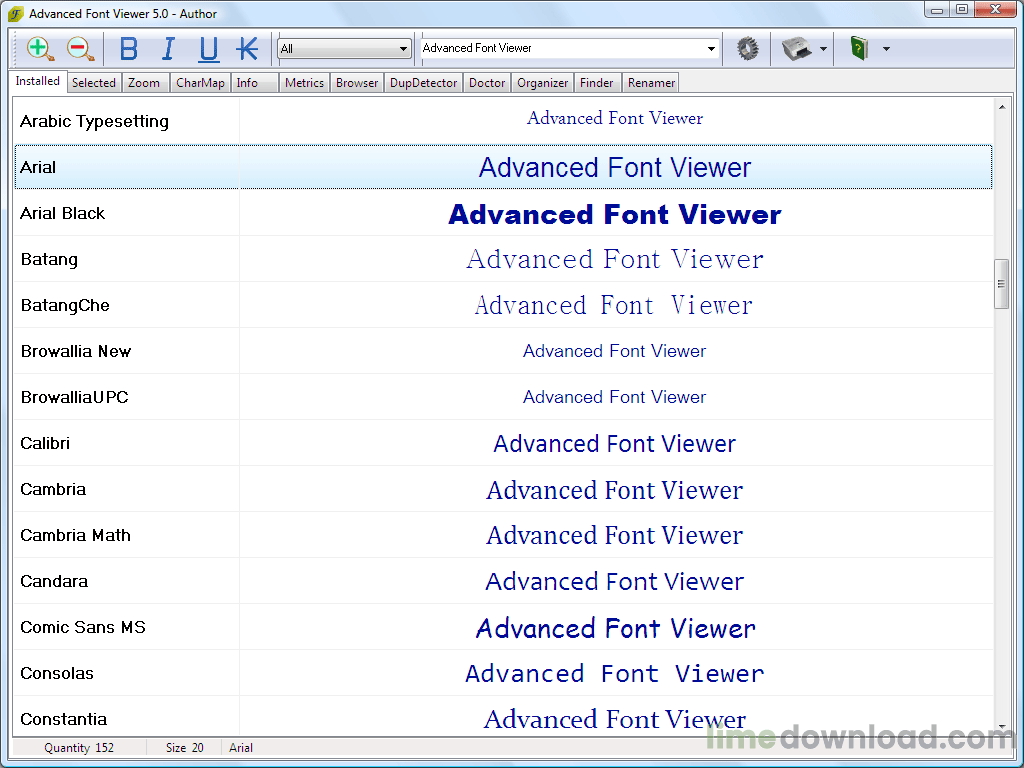
Task: Minimize the Advanced Font Viewer window
Action: (936, 10)
